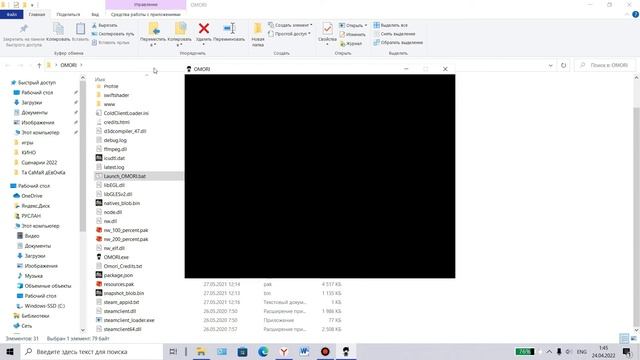640x360 pixels.
Task: Click the Копировать ribbon icon
Action: [x=58, y=29]
